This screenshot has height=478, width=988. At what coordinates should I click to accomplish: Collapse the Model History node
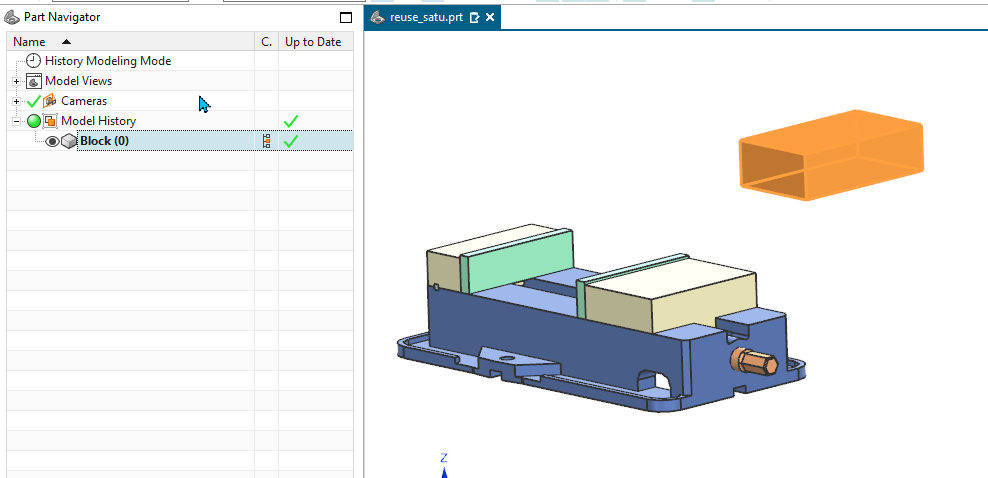pos(17,121)
